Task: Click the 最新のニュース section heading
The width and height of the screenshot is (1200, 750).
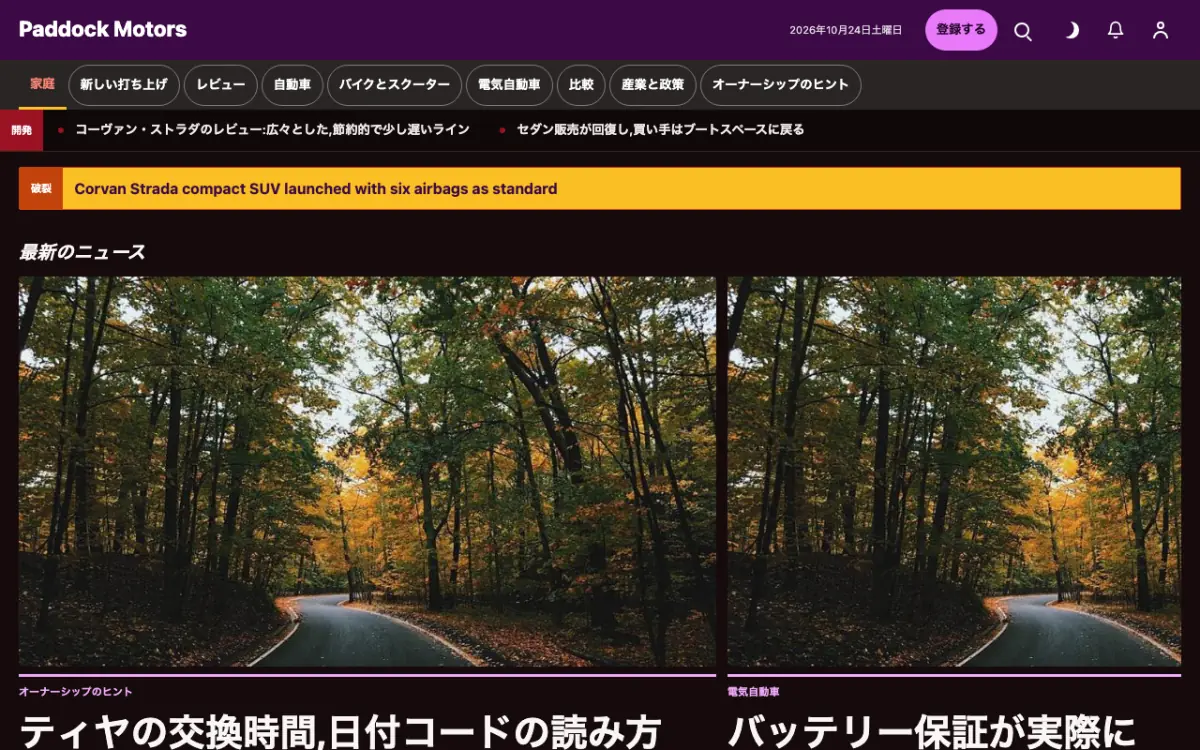Action: (x=82, y=253)
